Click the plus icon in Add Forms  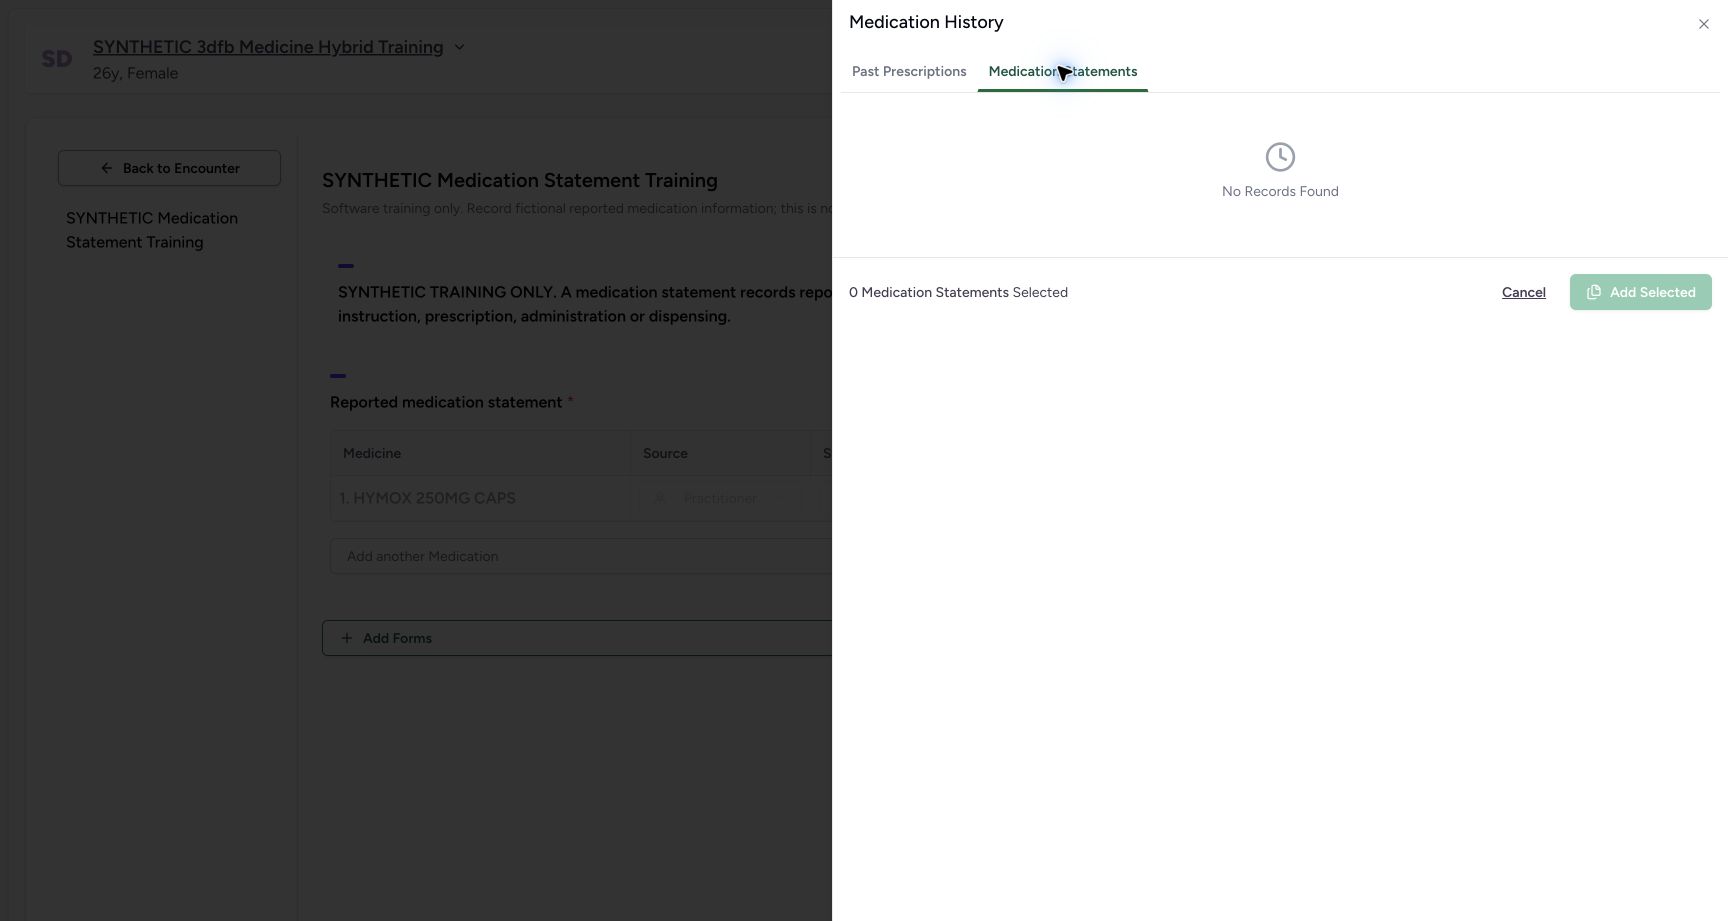(346, 638)
